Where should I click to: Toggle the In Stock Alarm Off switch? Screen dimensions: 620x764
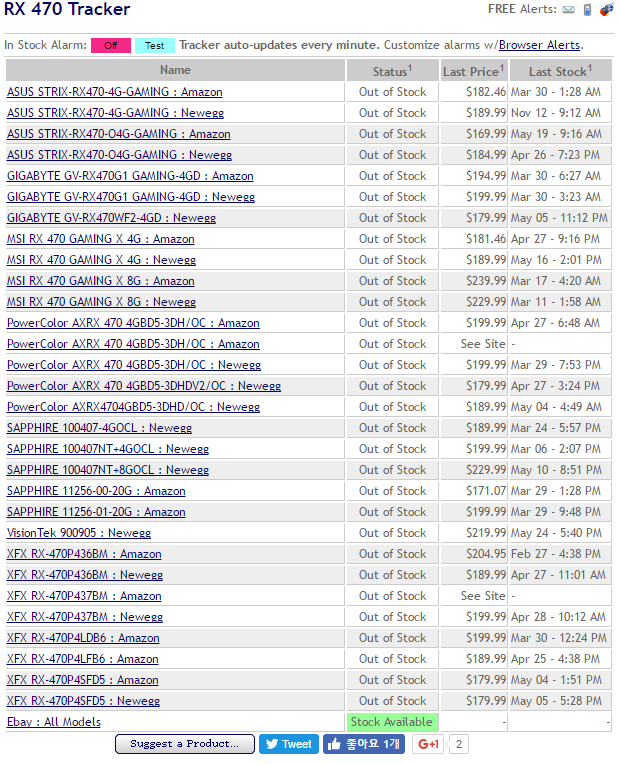(111, 45)
